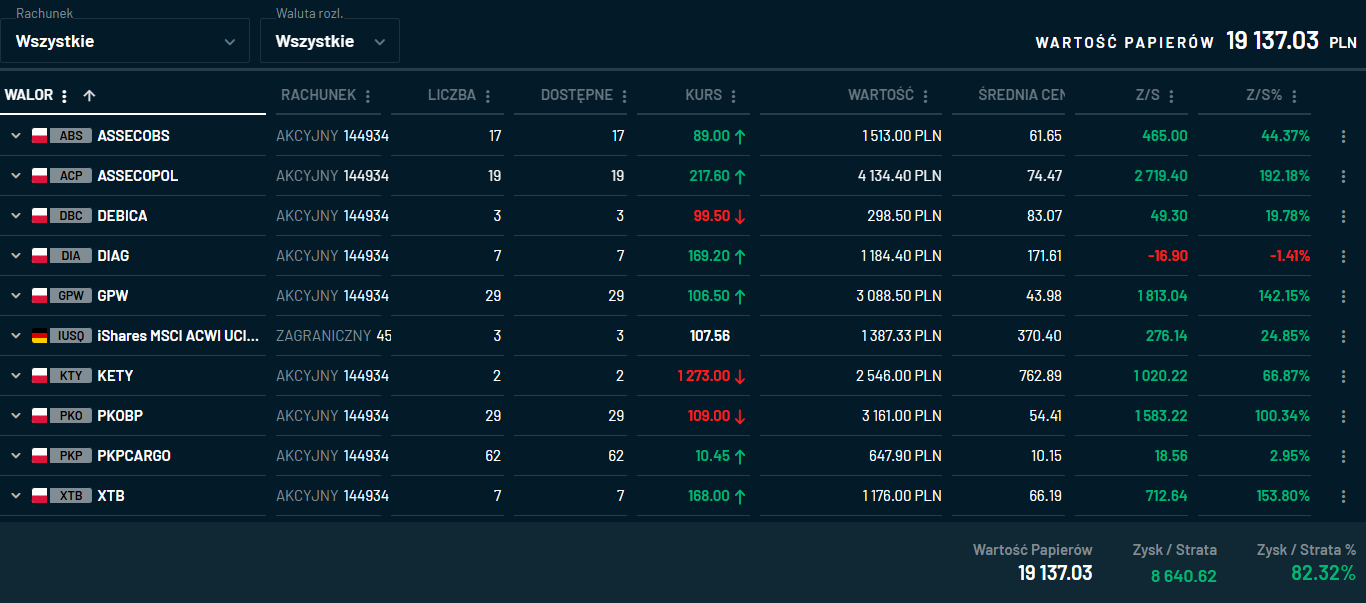Sort by the KURS column header
This screenshot has height=603, width=1366.
[x=704, y=96]
